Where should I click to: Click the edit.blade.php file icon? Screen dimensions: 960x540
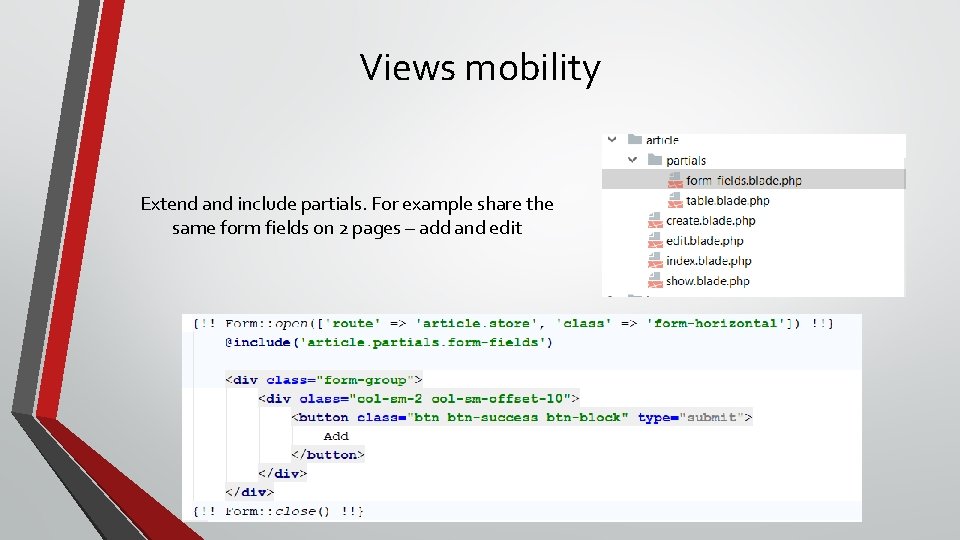coord(655,241)
